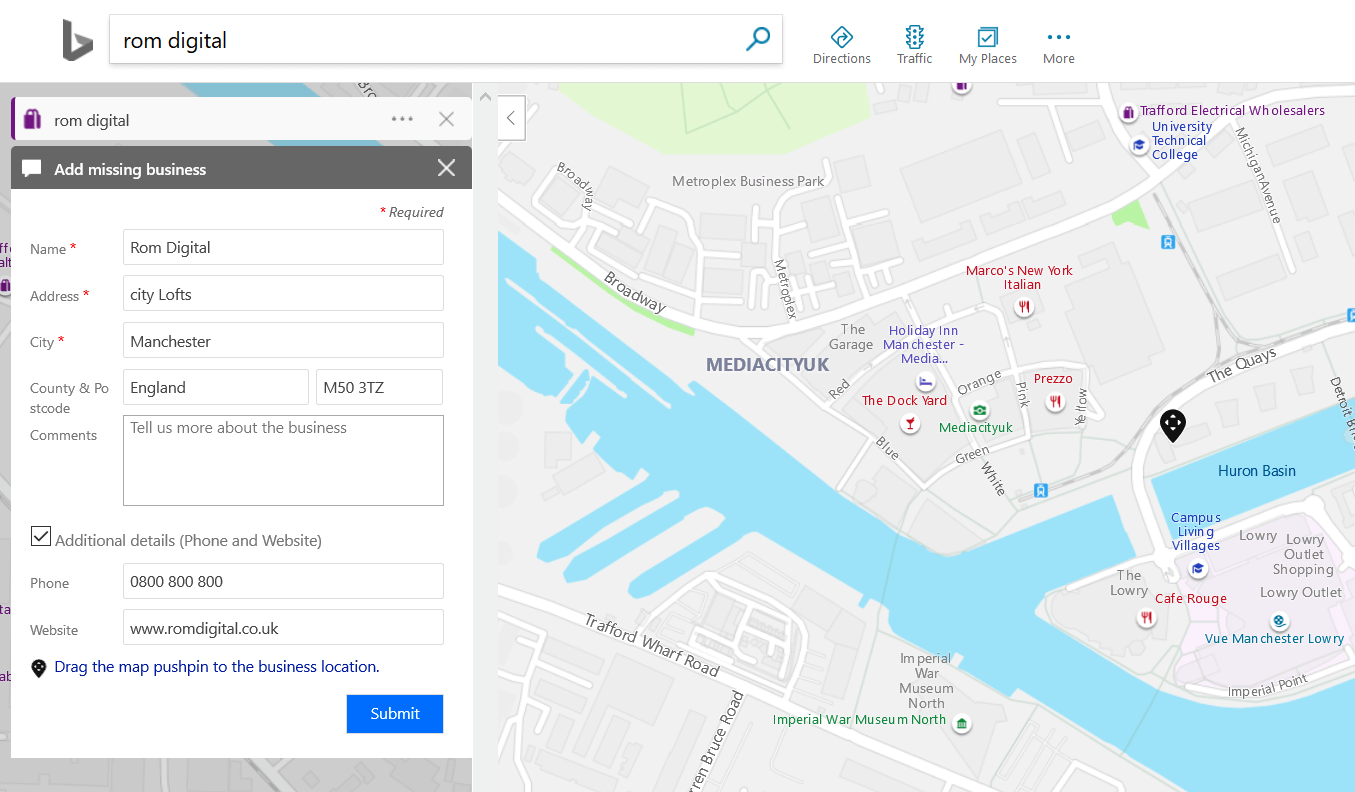
Task: Click the City input field
Action: tap(283, 341)
